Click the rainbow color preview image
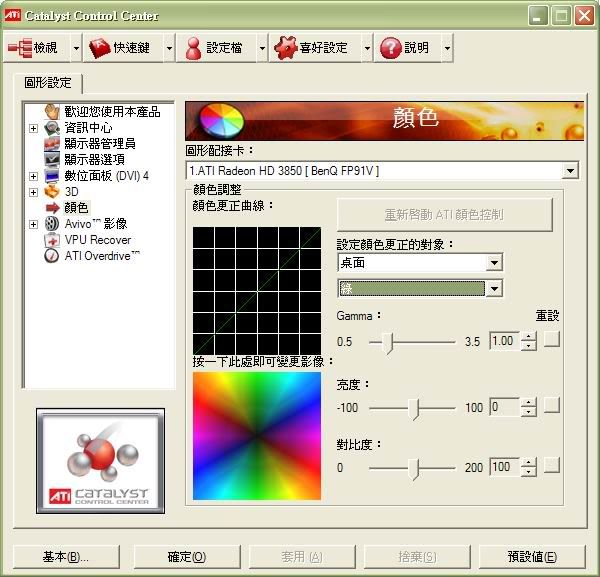The width and height of the screenshot is (600, 577). pos(257,435)
